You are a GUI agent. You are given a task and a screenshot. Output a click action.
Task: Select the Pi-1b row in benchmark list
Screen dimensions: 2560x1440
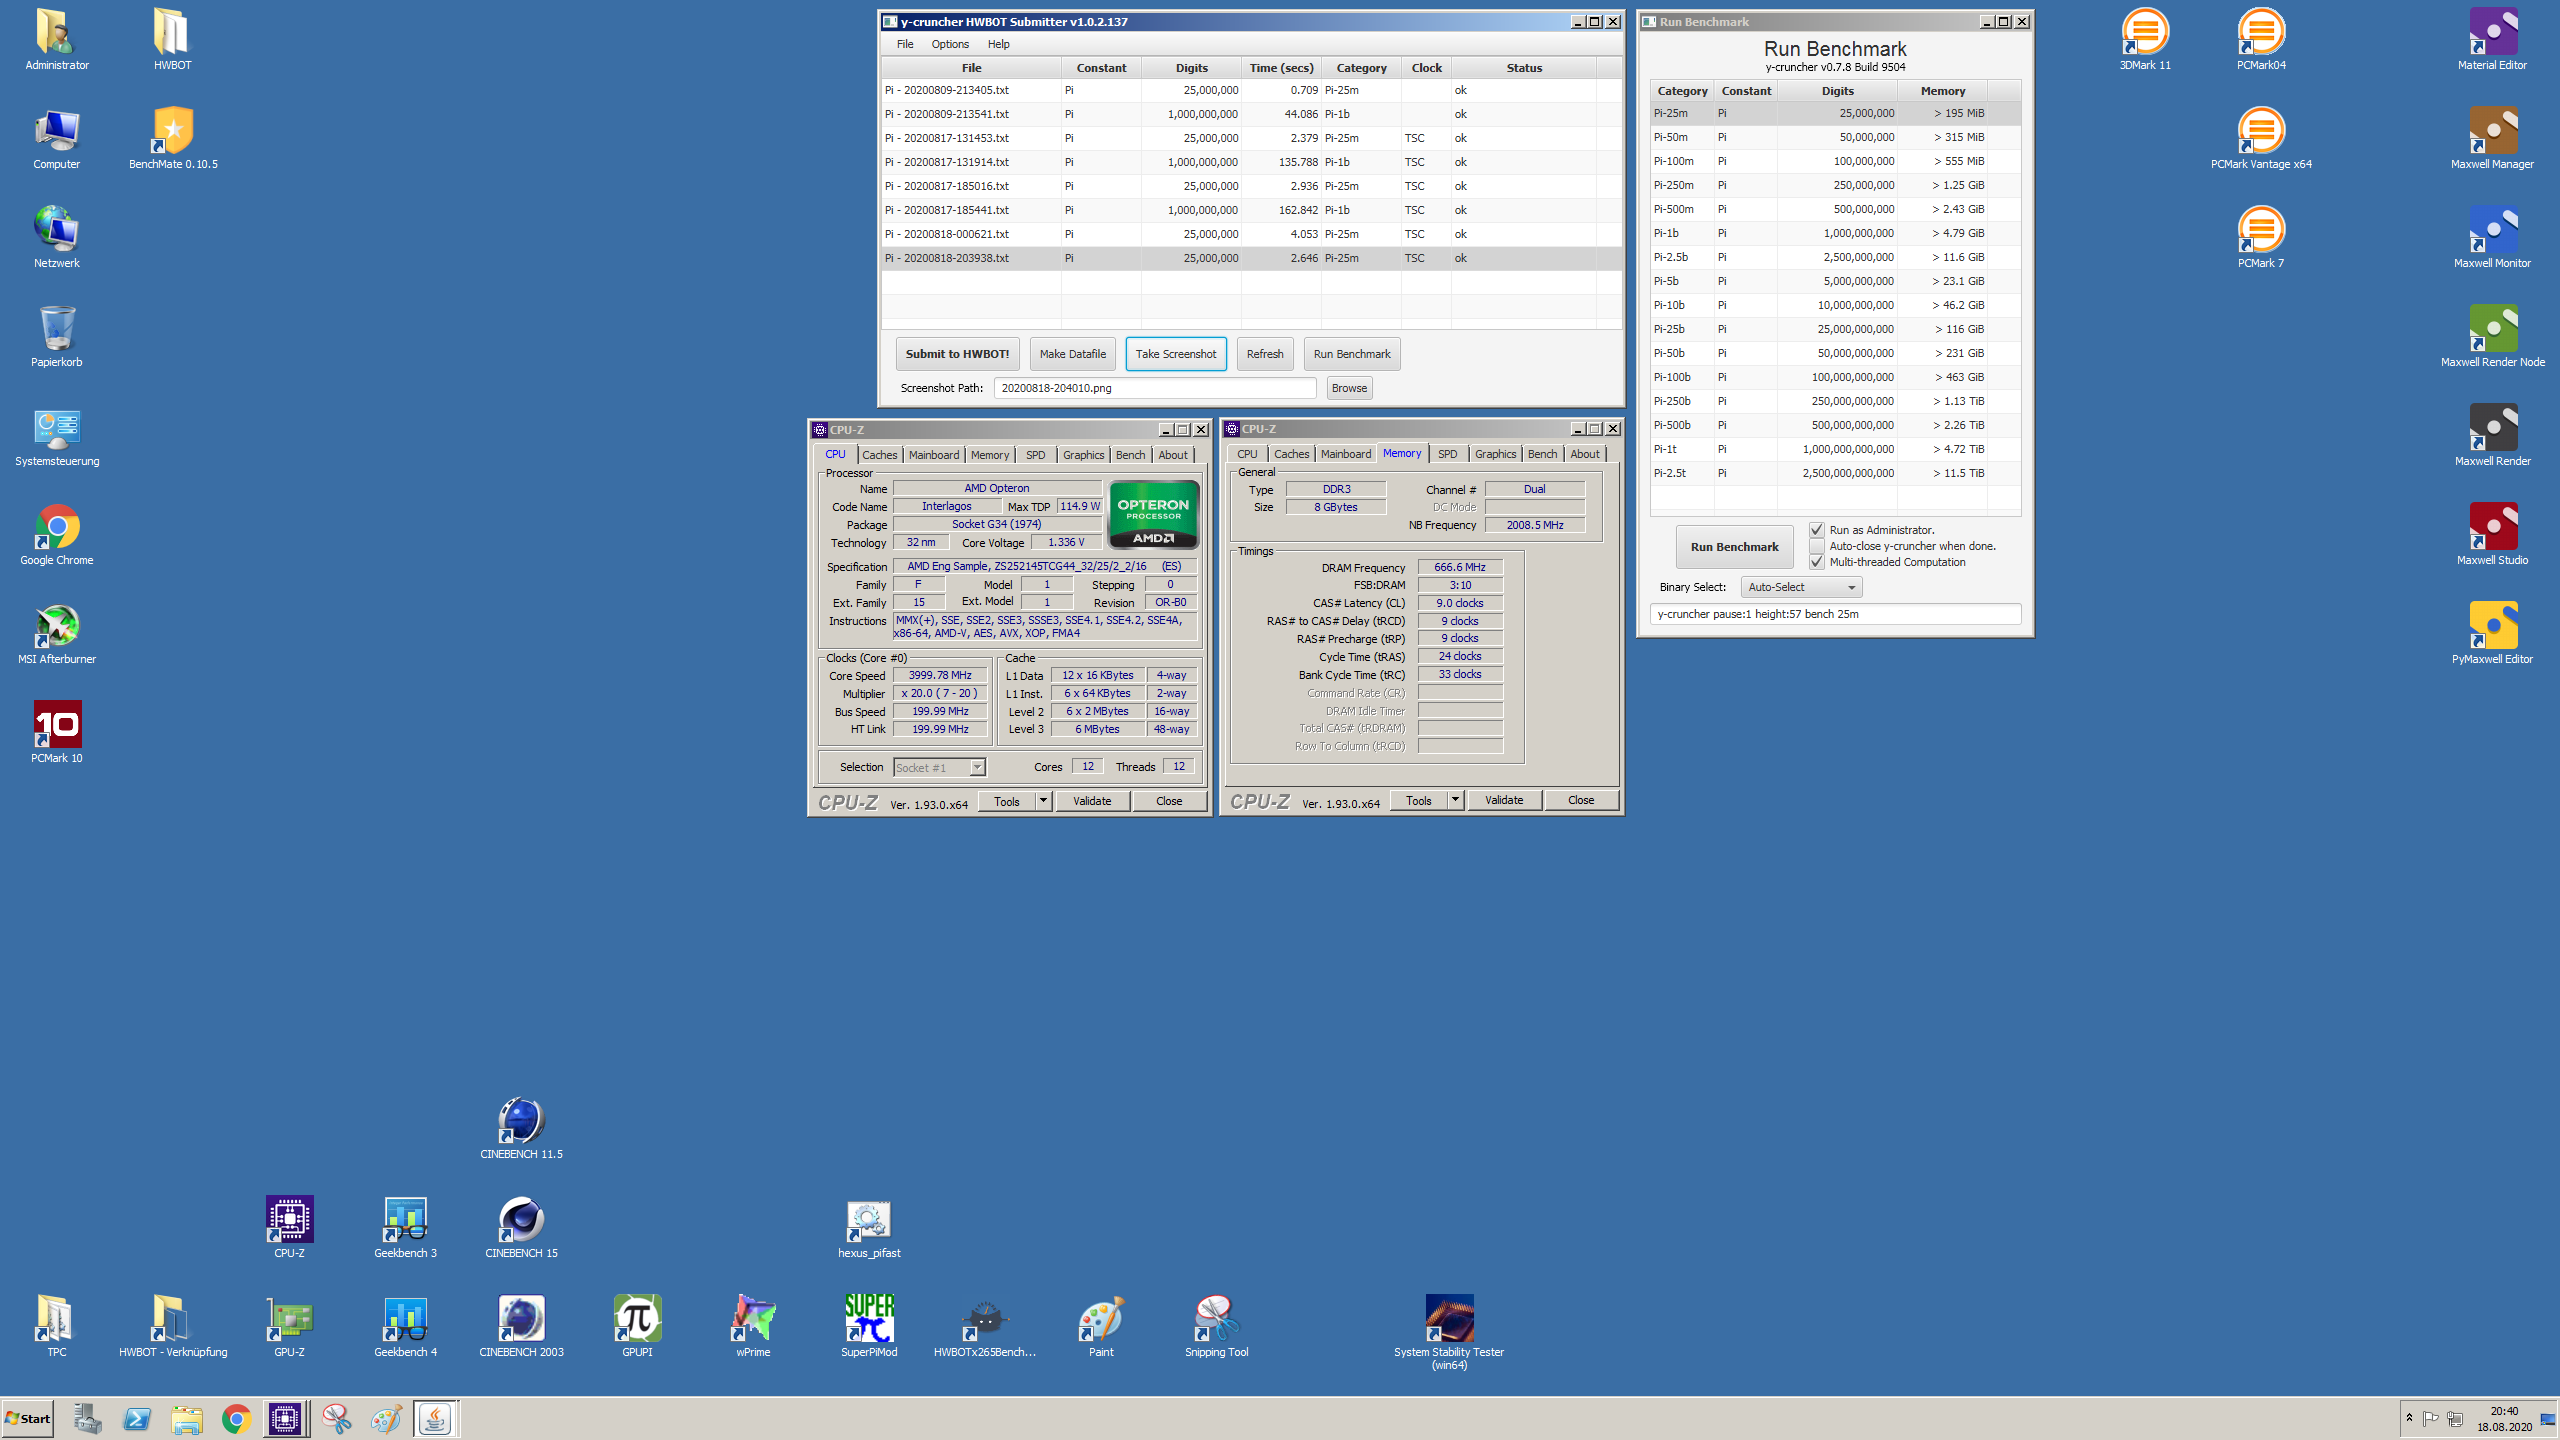click(x=1834, y=233)
